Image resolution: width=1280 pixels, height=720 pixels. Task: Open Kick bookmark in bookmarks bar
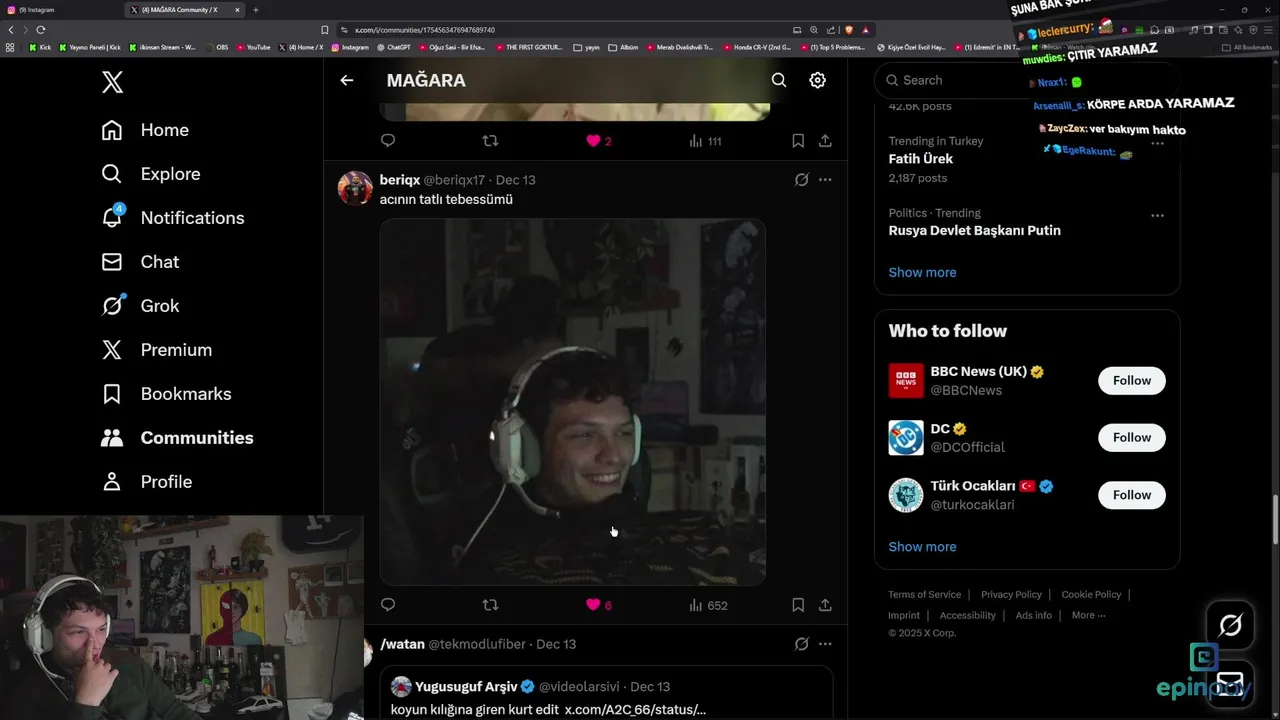(40, 47)
